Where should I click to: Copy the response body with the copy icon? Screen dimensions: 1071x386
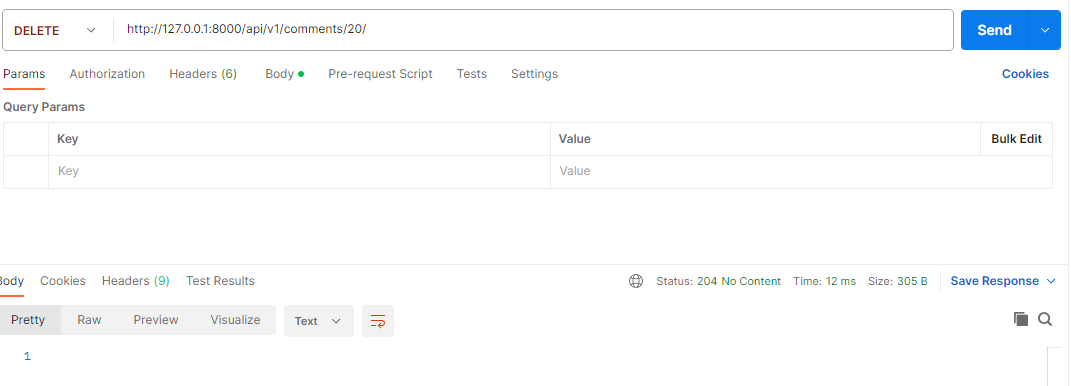[1021, 319]
